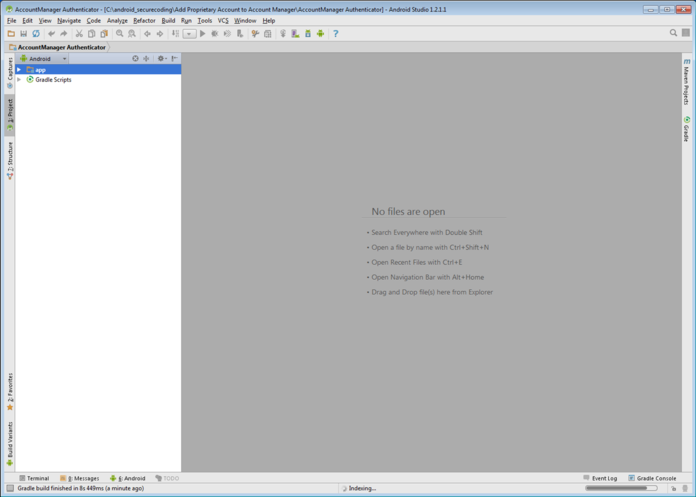696x497 pixels.
Task: Click the Collapse All icon in Project panel
Action: point(146,59)
